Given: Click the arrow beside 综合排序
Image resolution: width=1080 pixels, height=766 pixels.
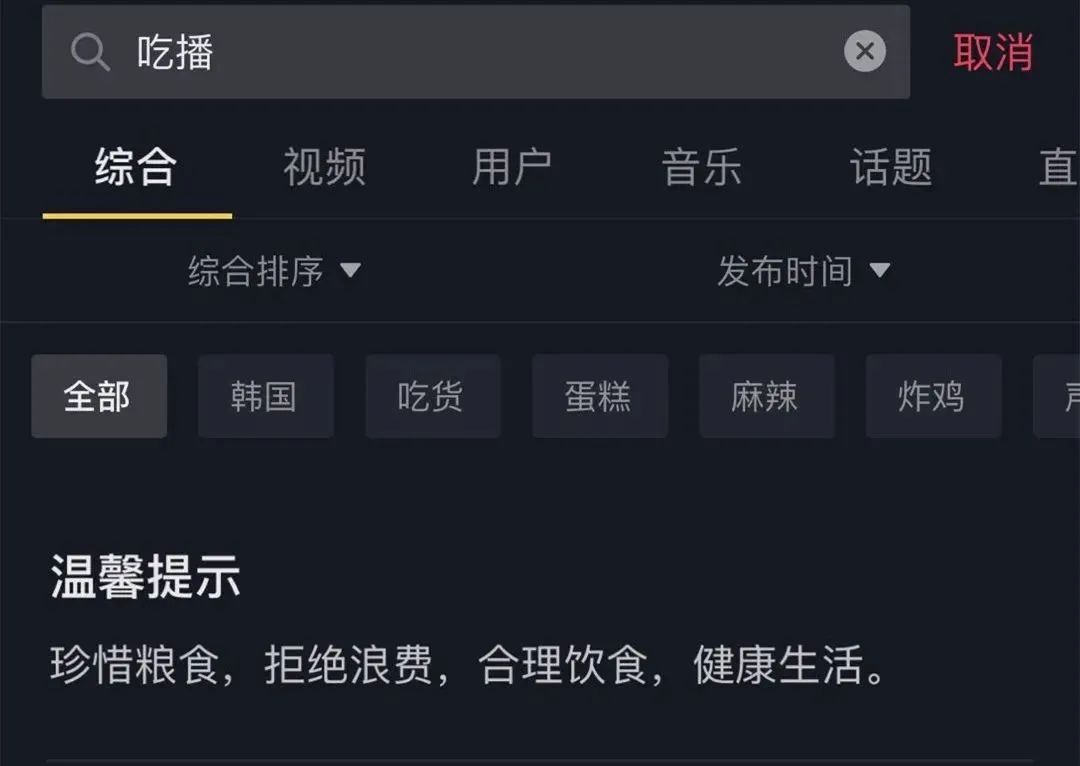Looking at the screenshot, I should (351, 270).
